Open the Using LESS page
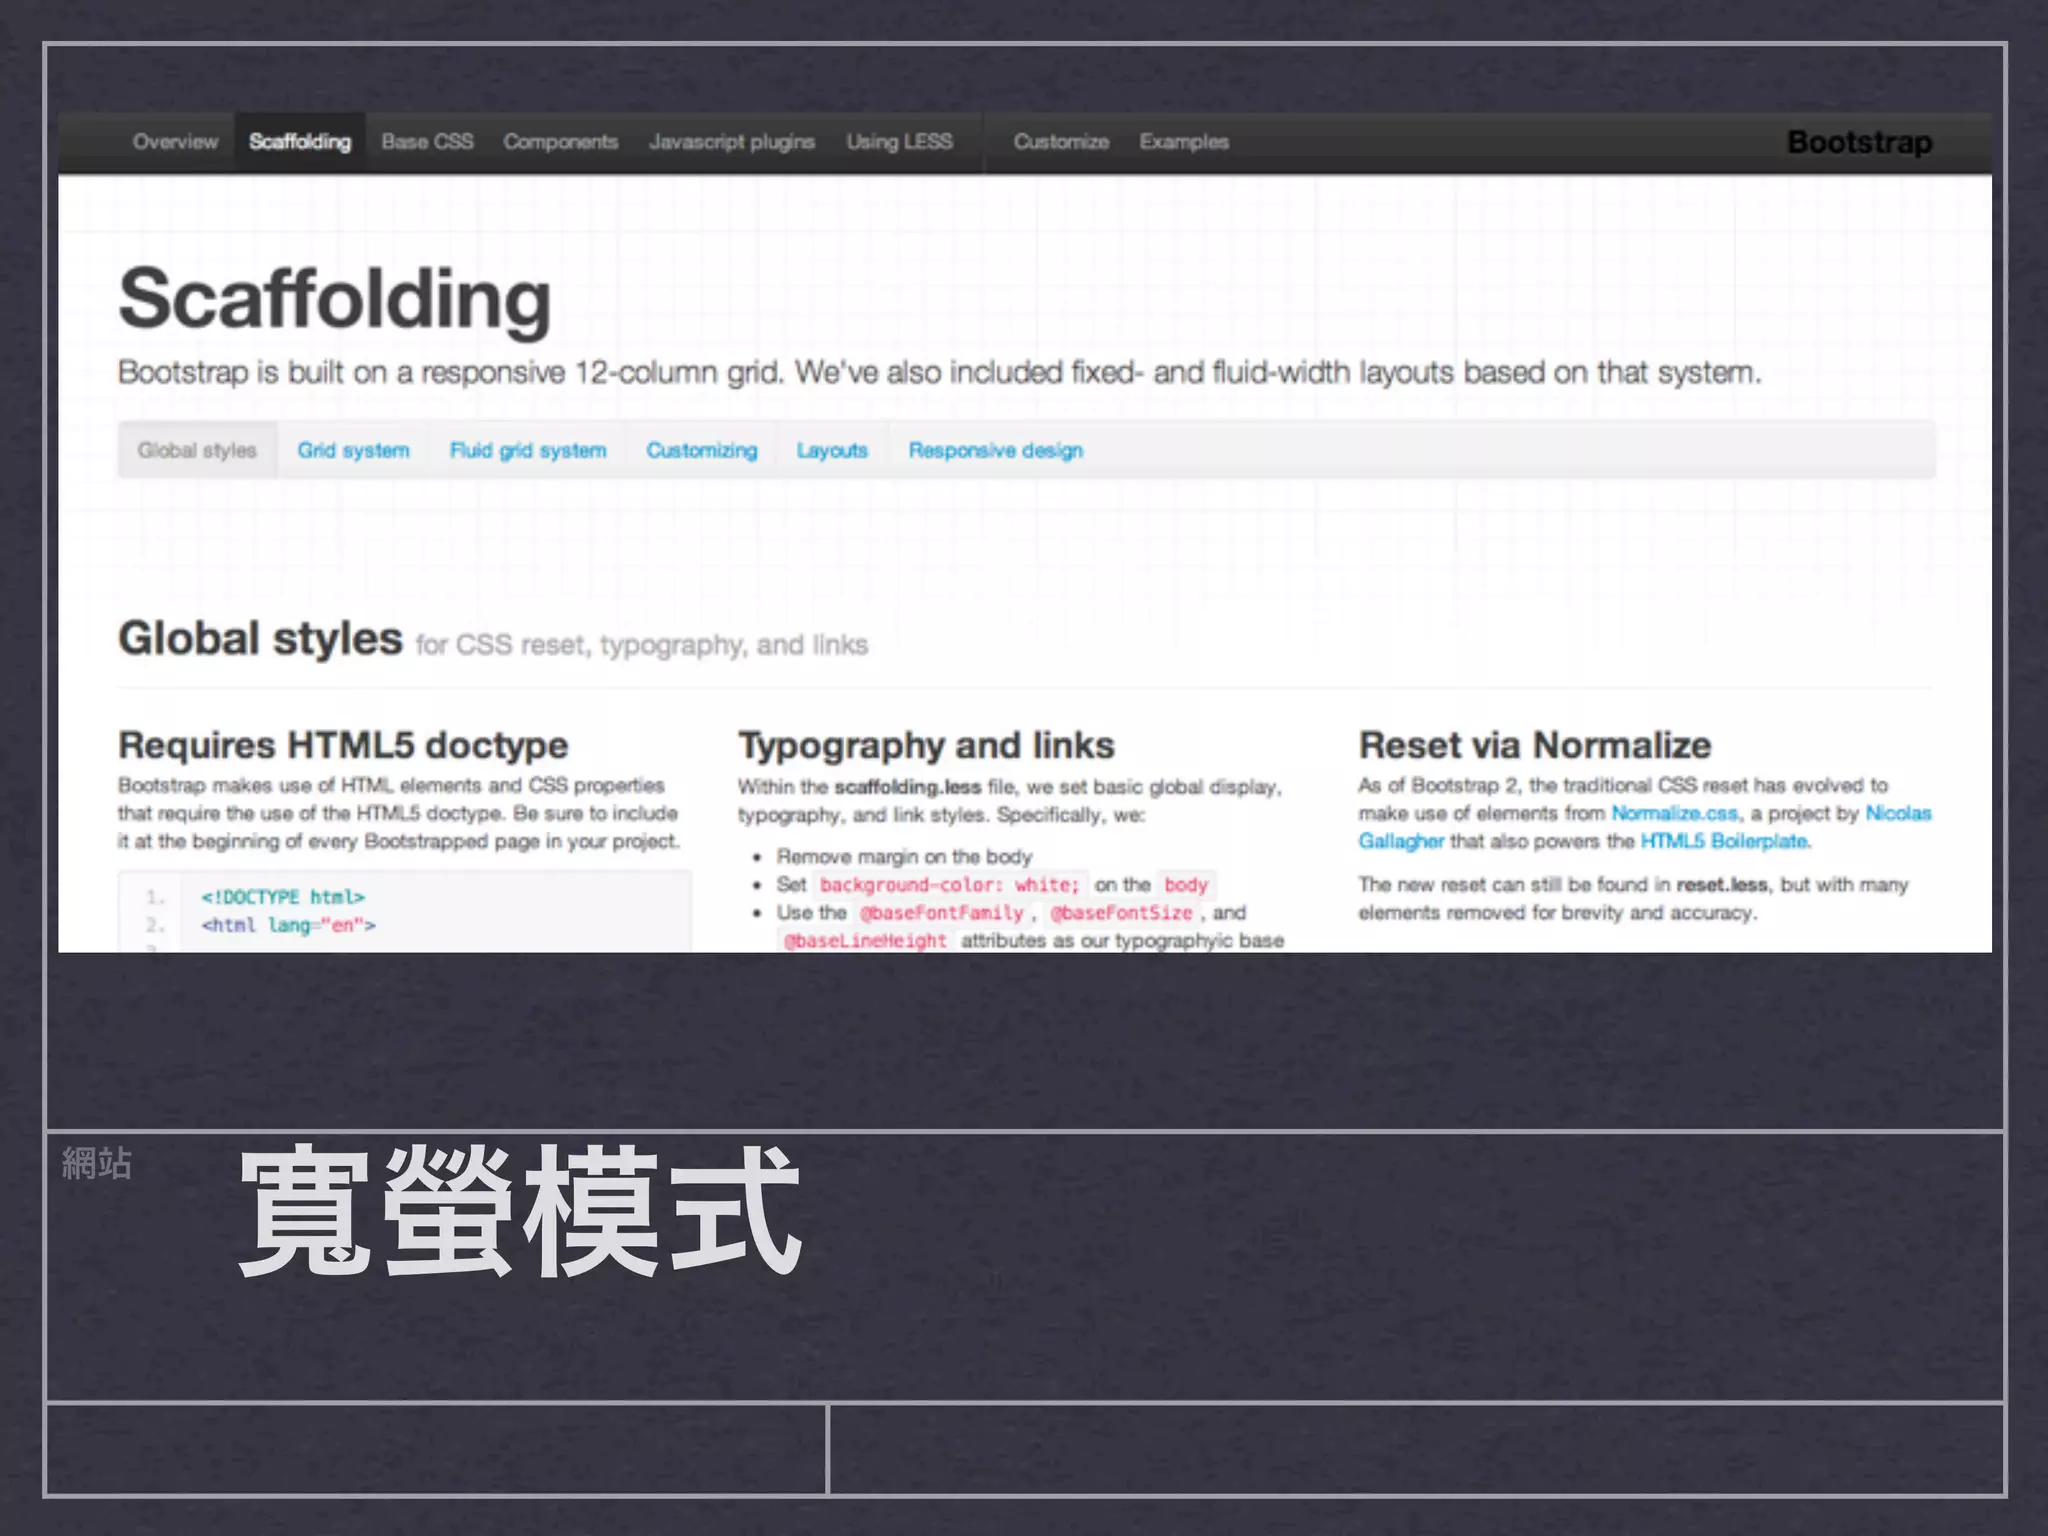2048x1536 pixels. [899, 142]
